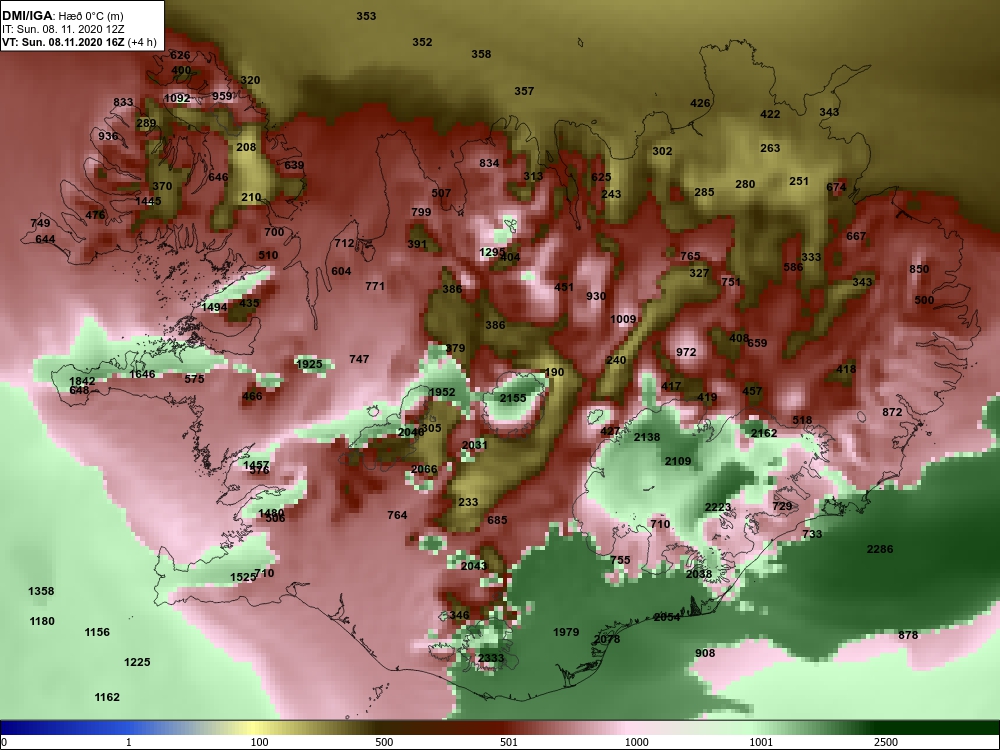
Task: Click the map value 2109
Action: pyautogui.click(x=678, y=461)
